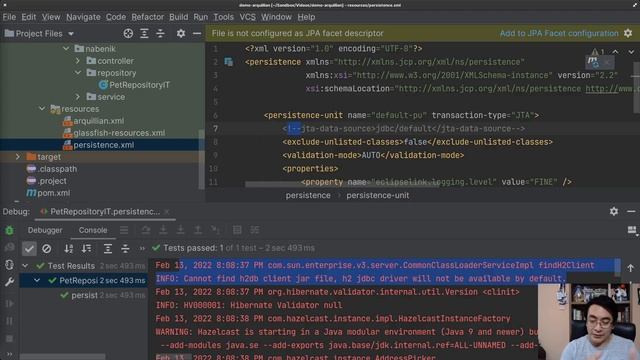Select glassfish-resources.xml file
This screenshot has width=640, height=360.
tap(119, 133)
